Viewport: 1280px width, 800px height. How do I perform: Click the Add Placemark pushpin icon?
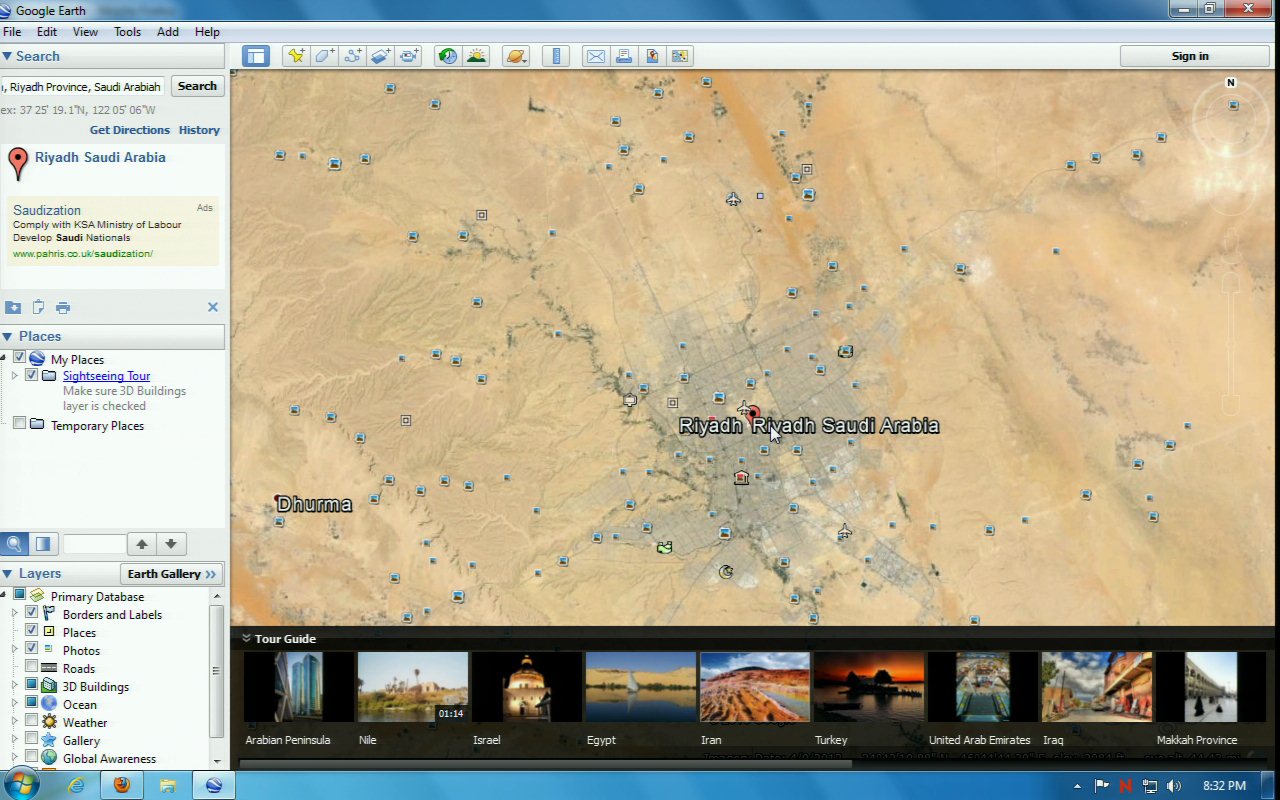point(295,56)
